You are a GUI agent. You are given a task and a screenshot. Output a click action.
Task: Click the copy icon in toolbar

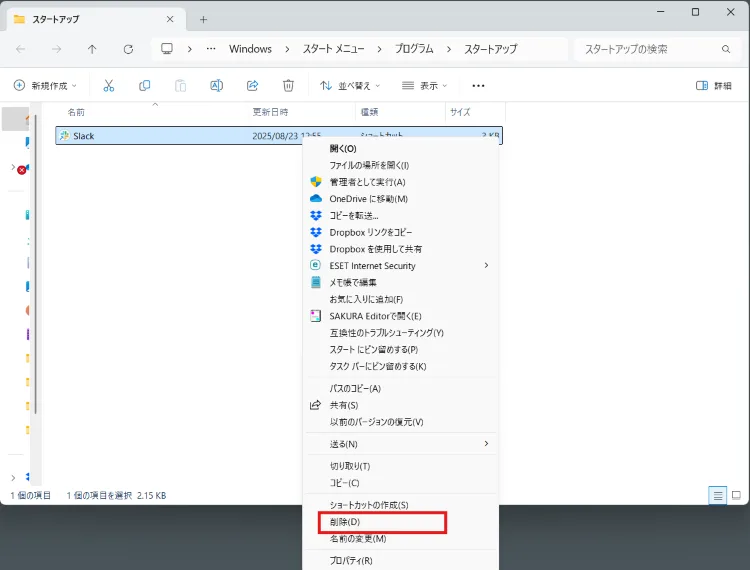[x=145, y=86]
